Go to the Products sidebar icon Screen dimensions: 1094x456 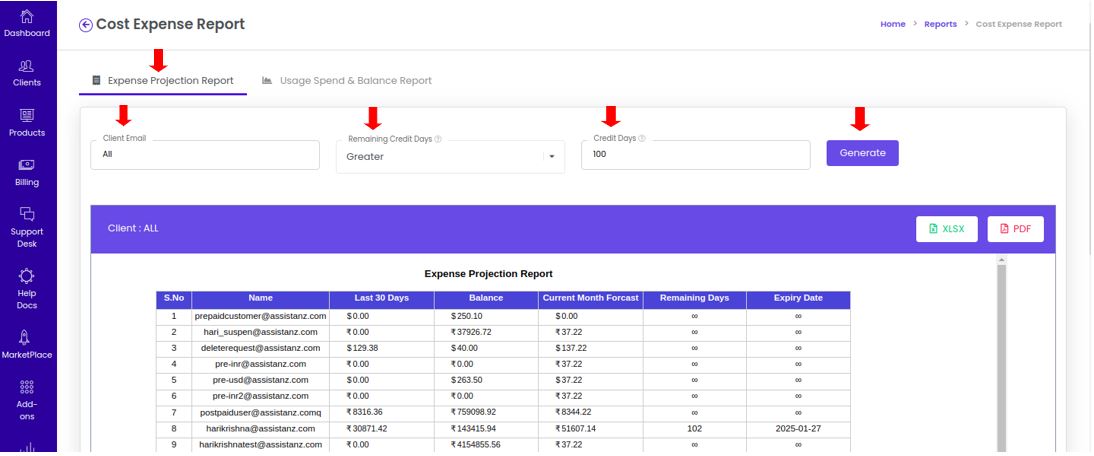coord(27,116)
